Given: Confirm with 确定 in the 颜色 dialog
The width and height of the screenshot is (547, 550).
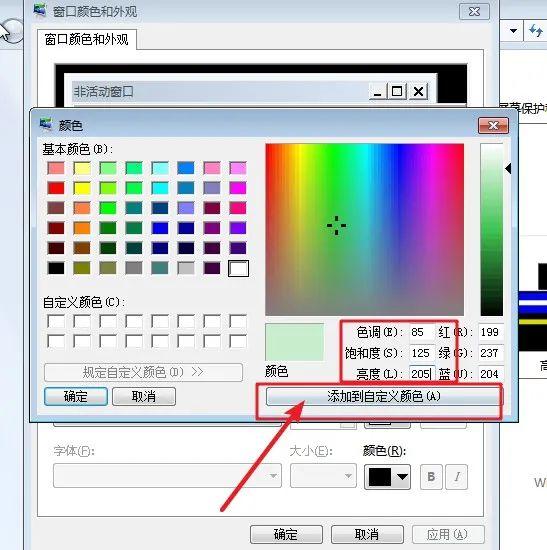Looking at the screenshot, I should pyautogui.click(x=76, y=396).
